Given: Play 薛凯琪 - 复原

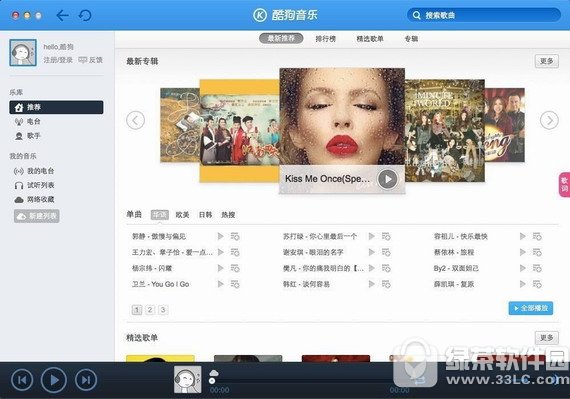Looking at the screenshot, I should (522, 284).
